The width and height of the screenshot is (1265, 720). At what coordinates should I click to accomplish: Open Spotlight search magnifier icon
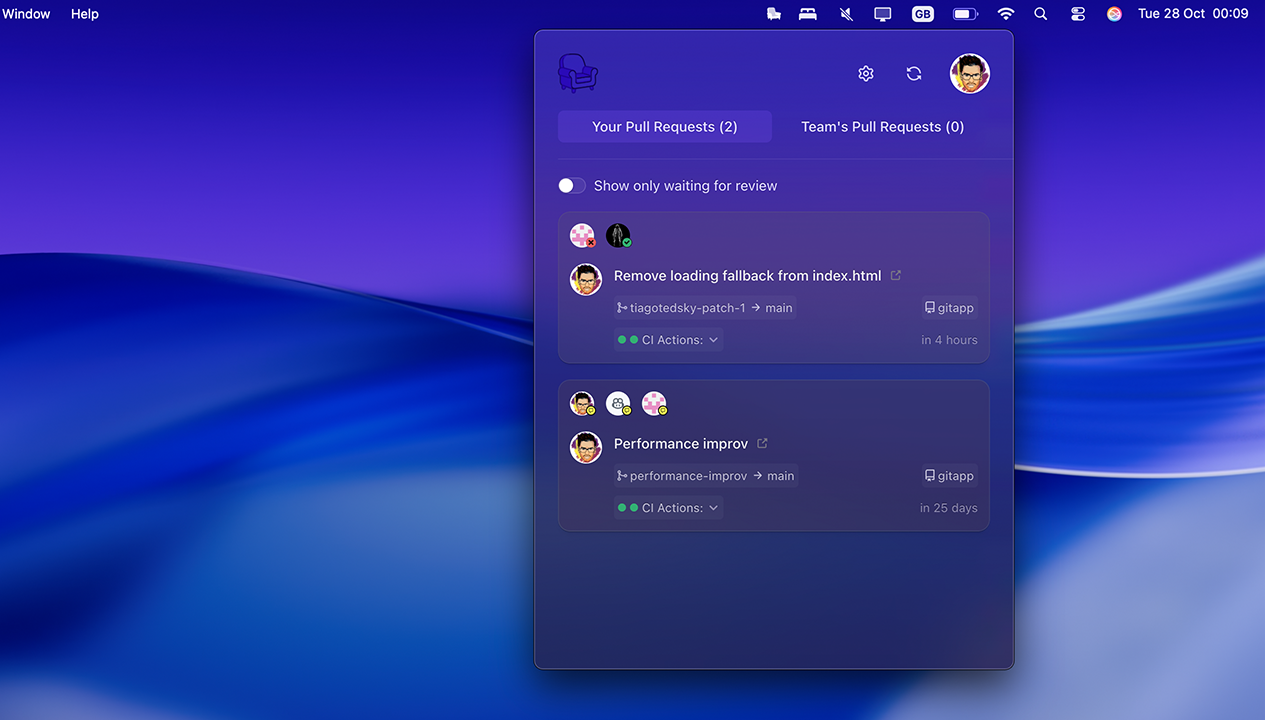[1041, 14]
